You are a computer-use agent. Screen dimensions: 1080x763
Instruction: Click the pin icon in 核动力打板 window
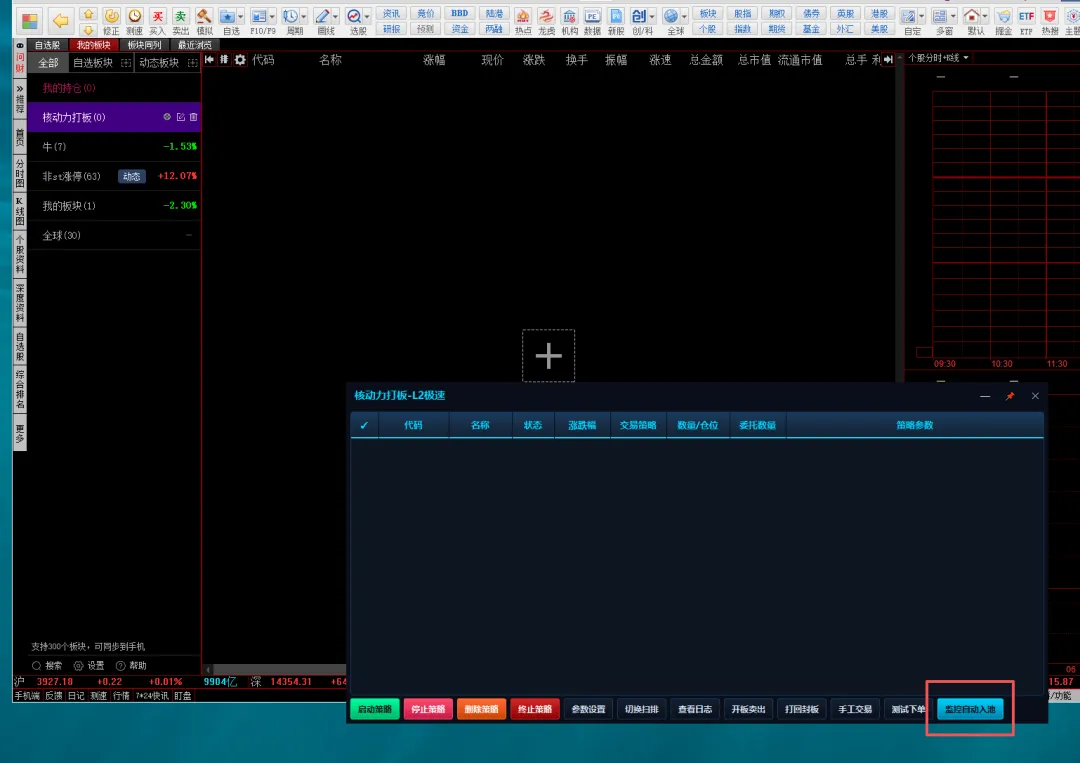pos(1010,396)
